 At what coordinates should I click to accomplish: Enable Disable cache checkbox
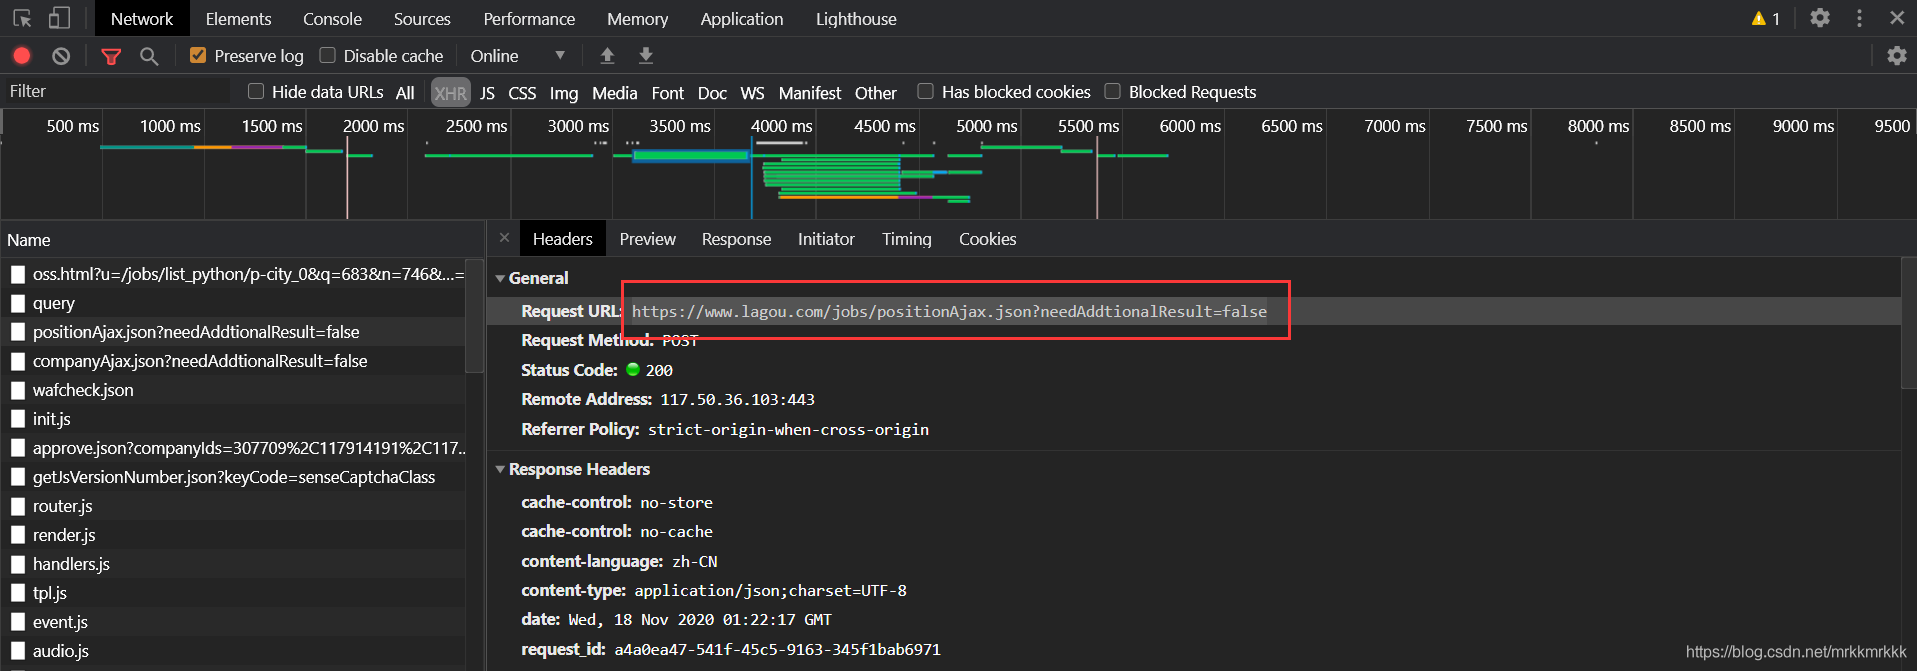coord(327,55)
